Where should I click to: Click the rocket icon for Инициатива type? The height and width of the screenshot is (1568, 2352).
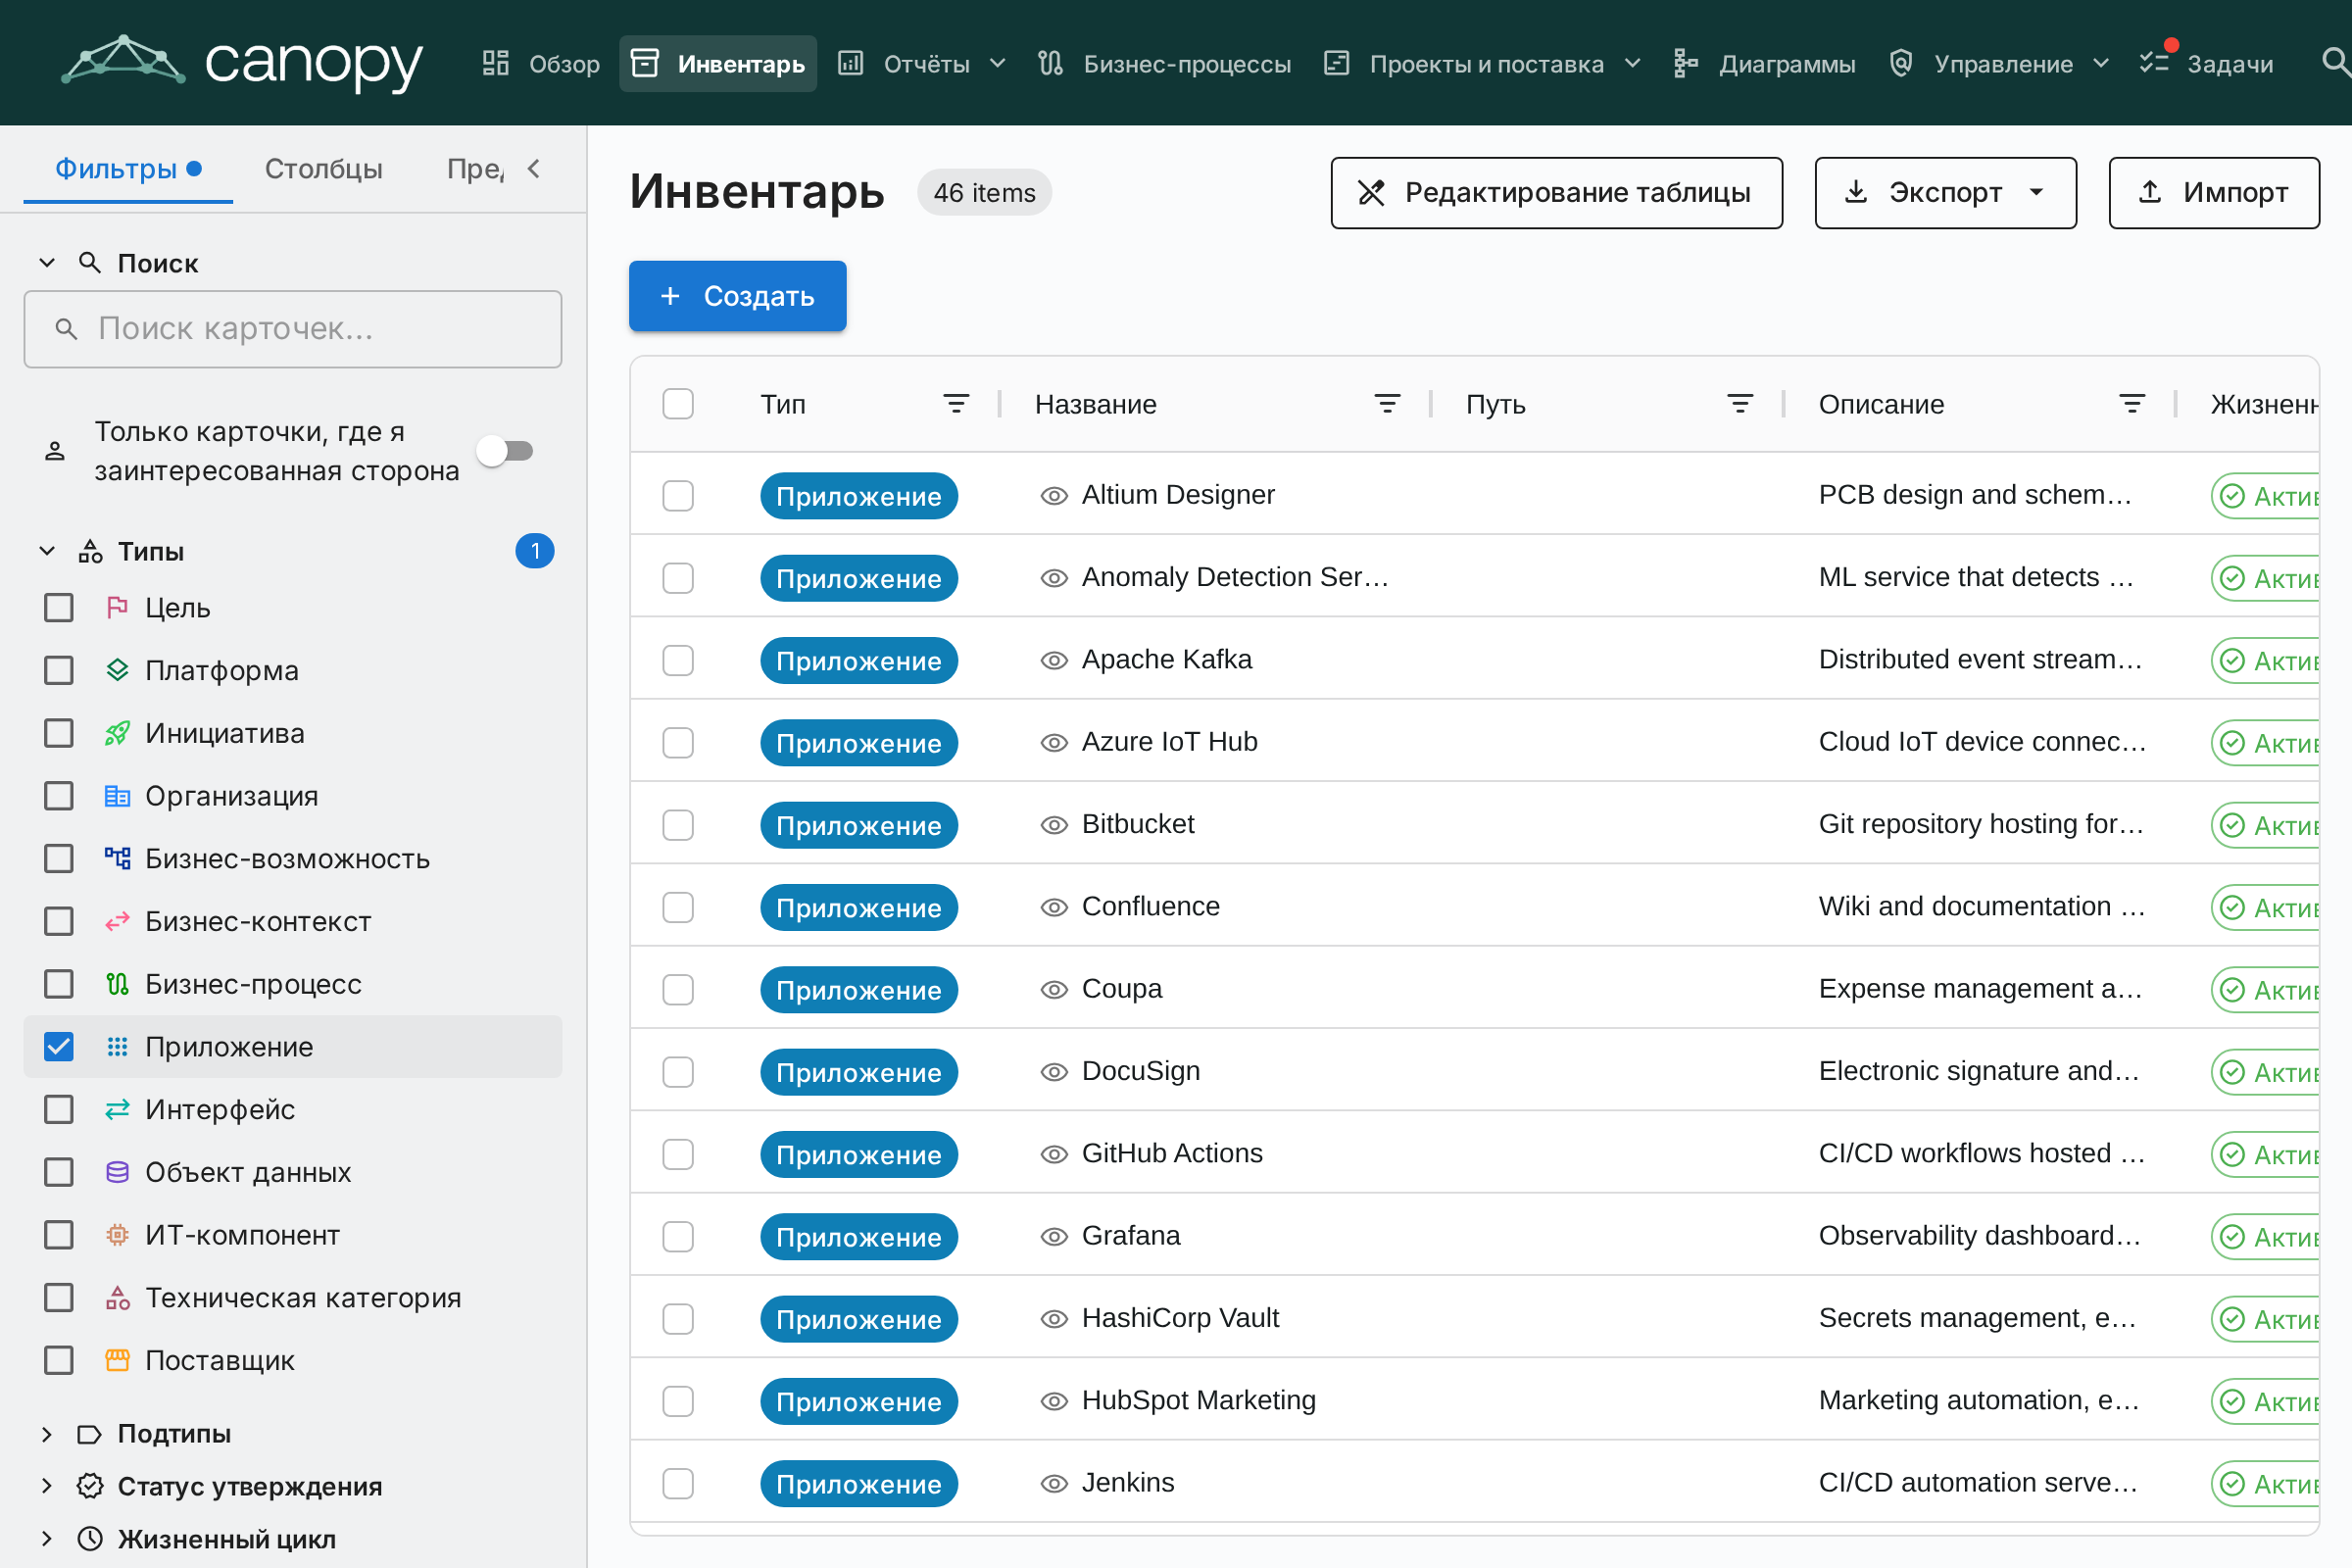(x=117, y=733)
